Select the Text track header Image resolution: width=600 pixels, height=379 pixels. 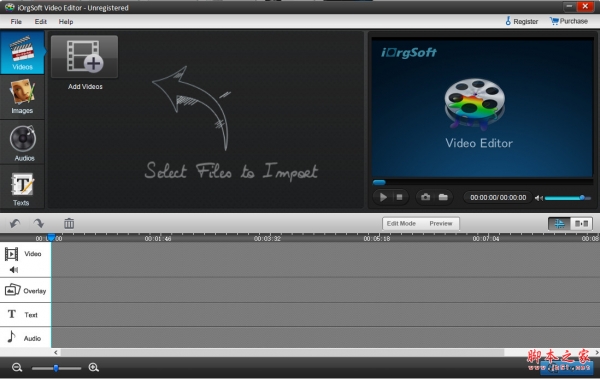(25, 315)
